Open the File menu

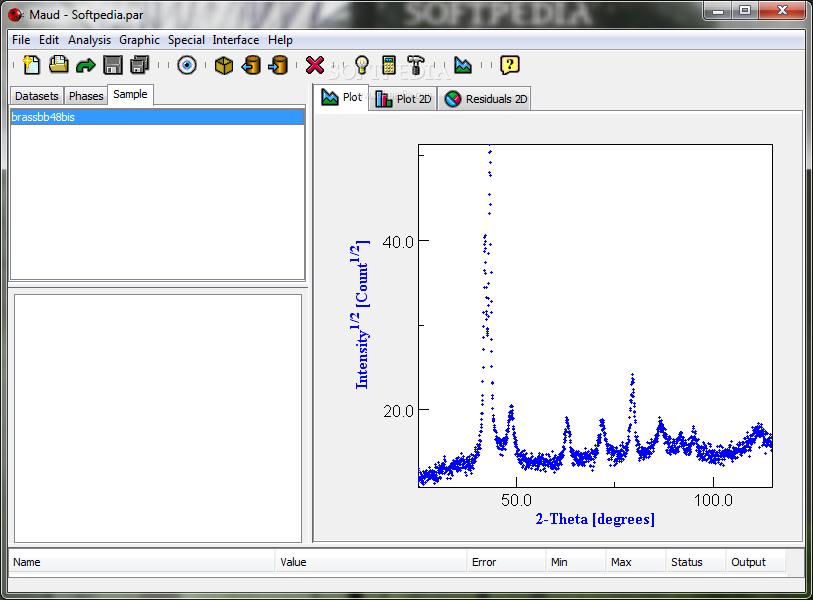pyautogui.click(x=21, y=40)
